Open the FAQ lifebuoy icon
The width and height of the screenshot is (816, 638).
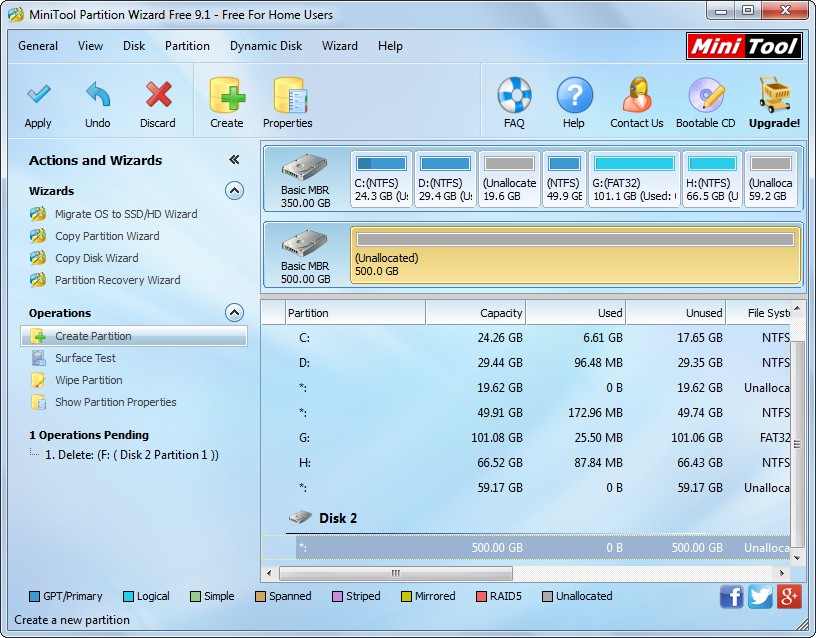pos(514,95)
